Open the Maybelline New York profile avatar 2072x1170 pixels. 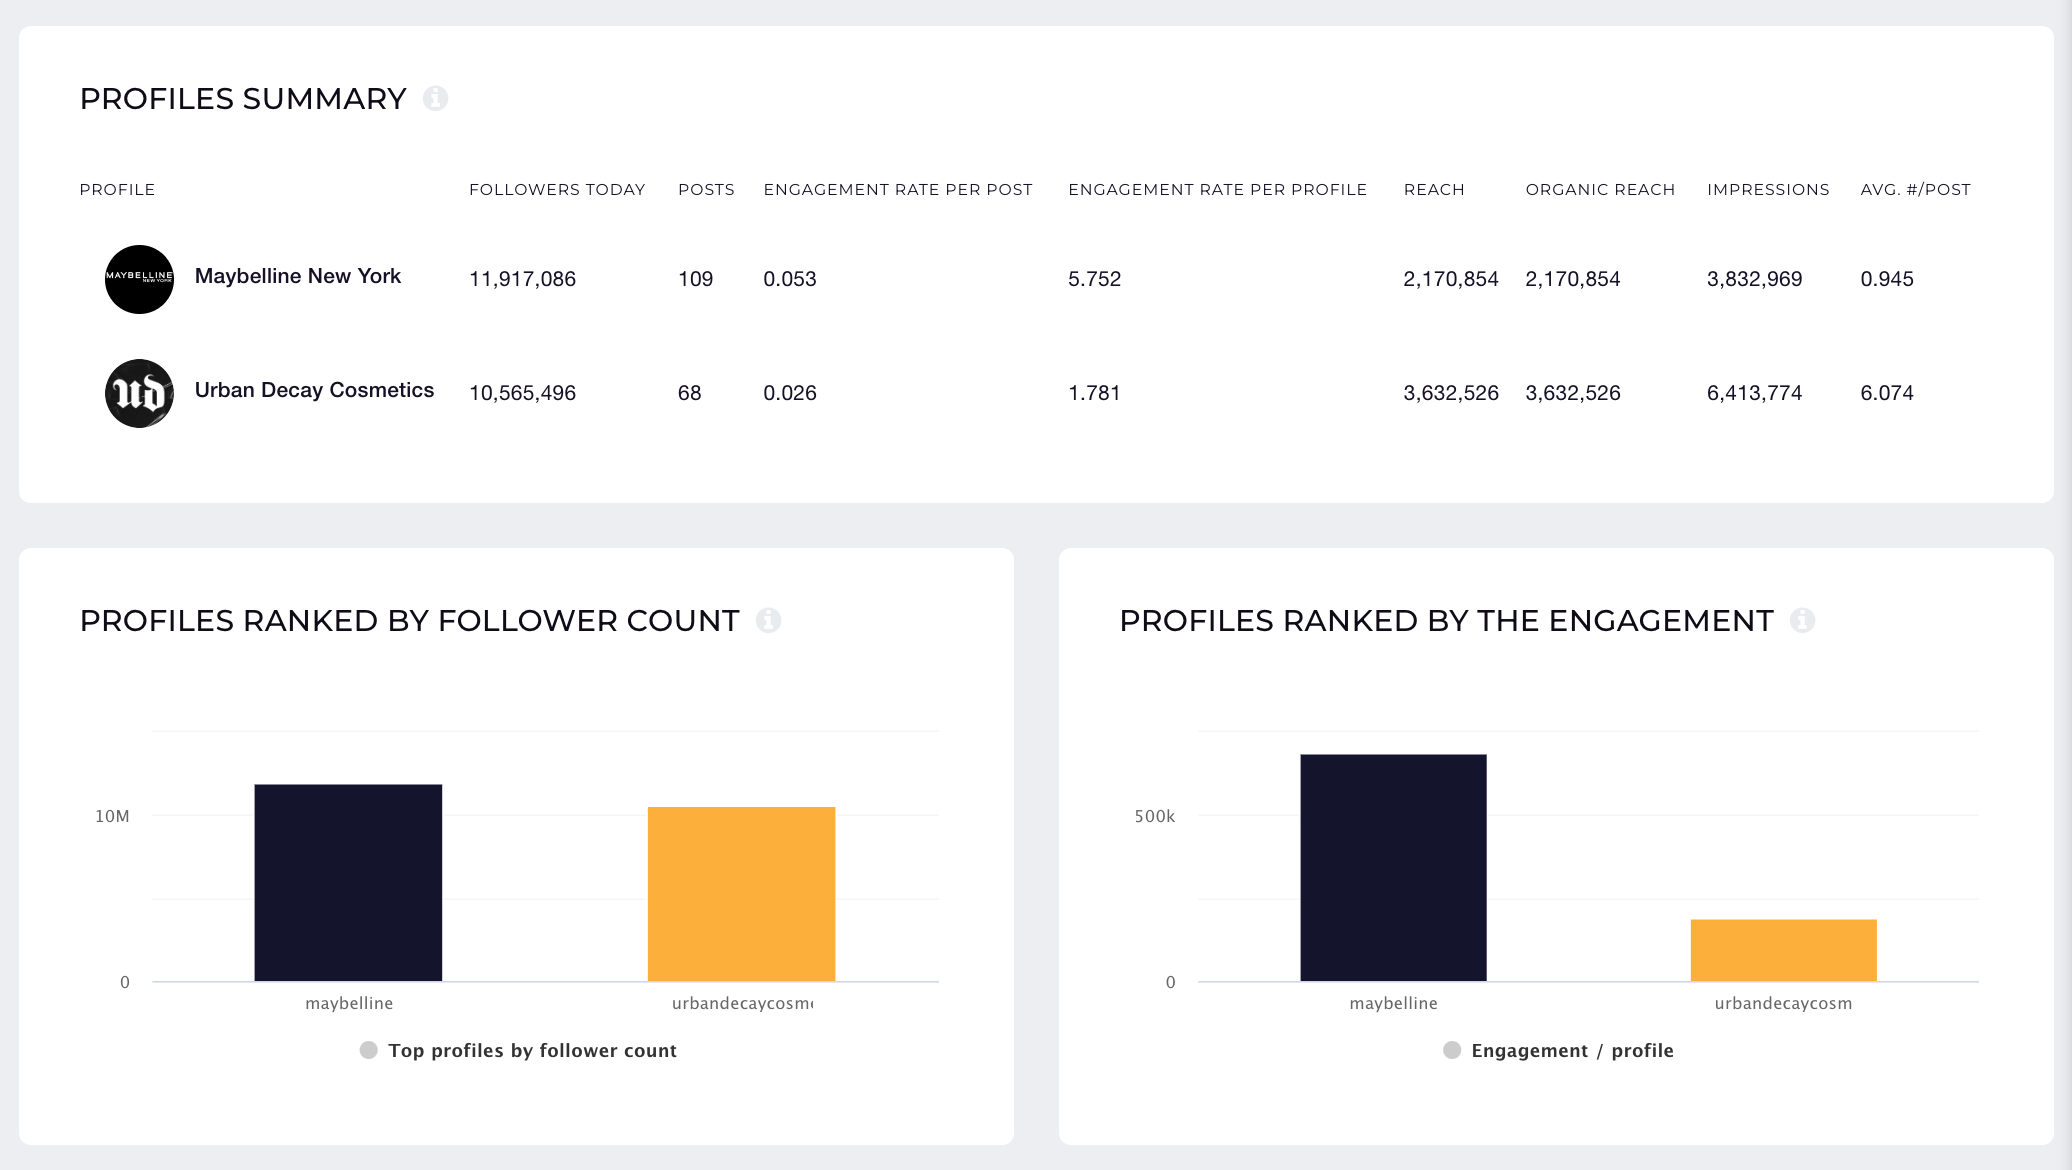tap(139, 279)
